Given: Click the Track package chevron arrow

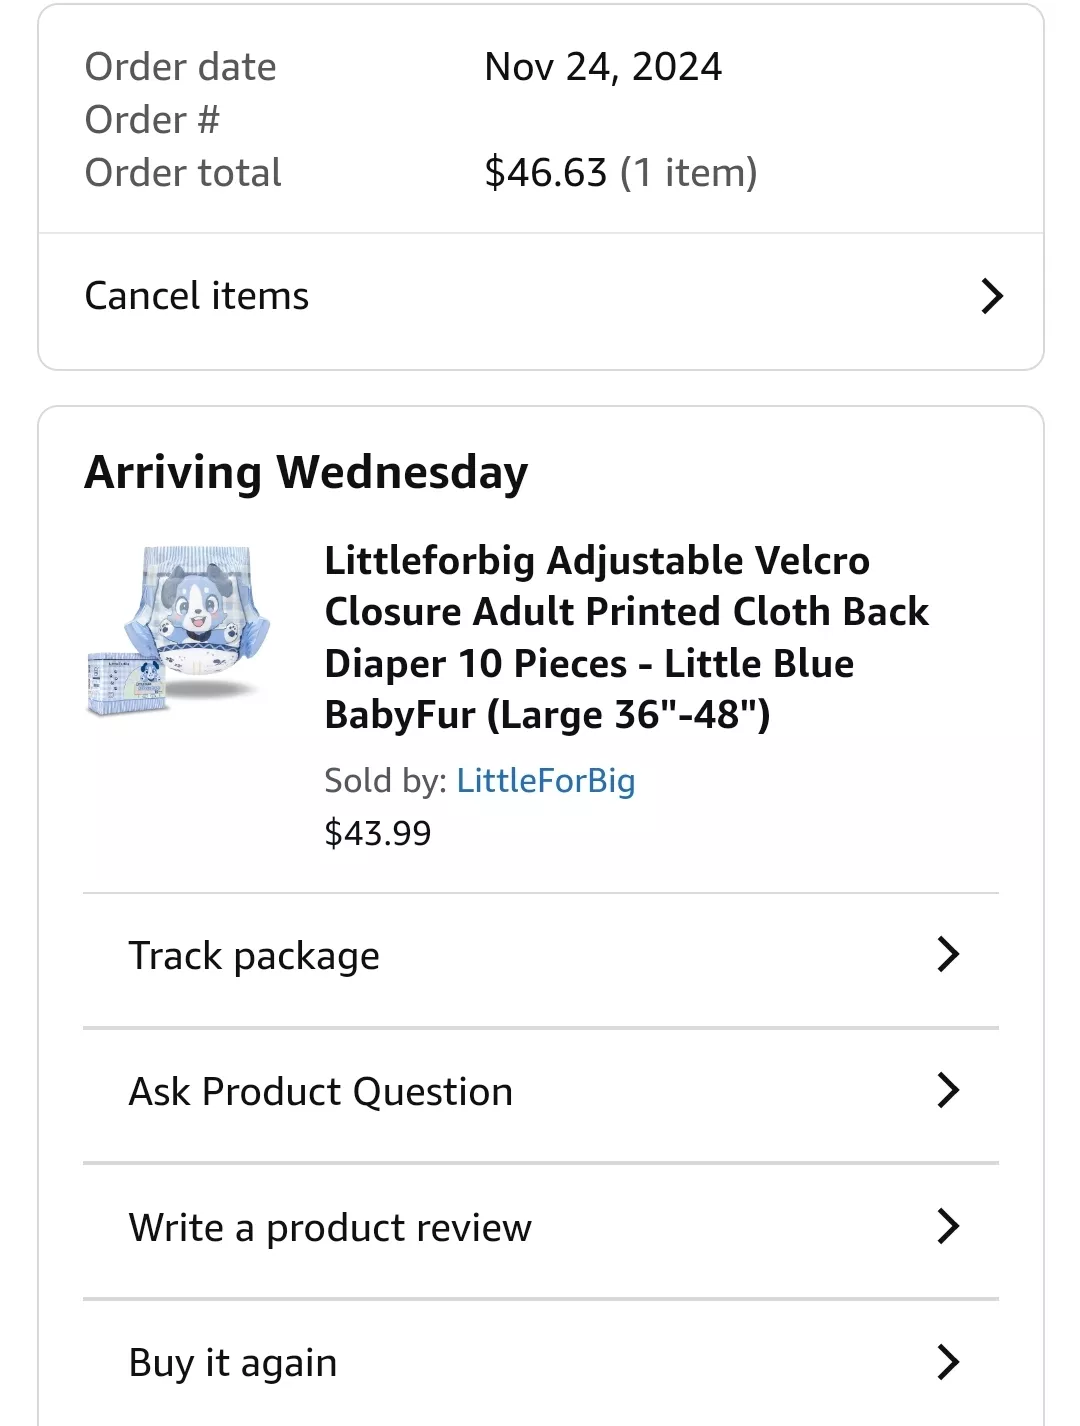Looking at the screenshot, I should (948, 955).
